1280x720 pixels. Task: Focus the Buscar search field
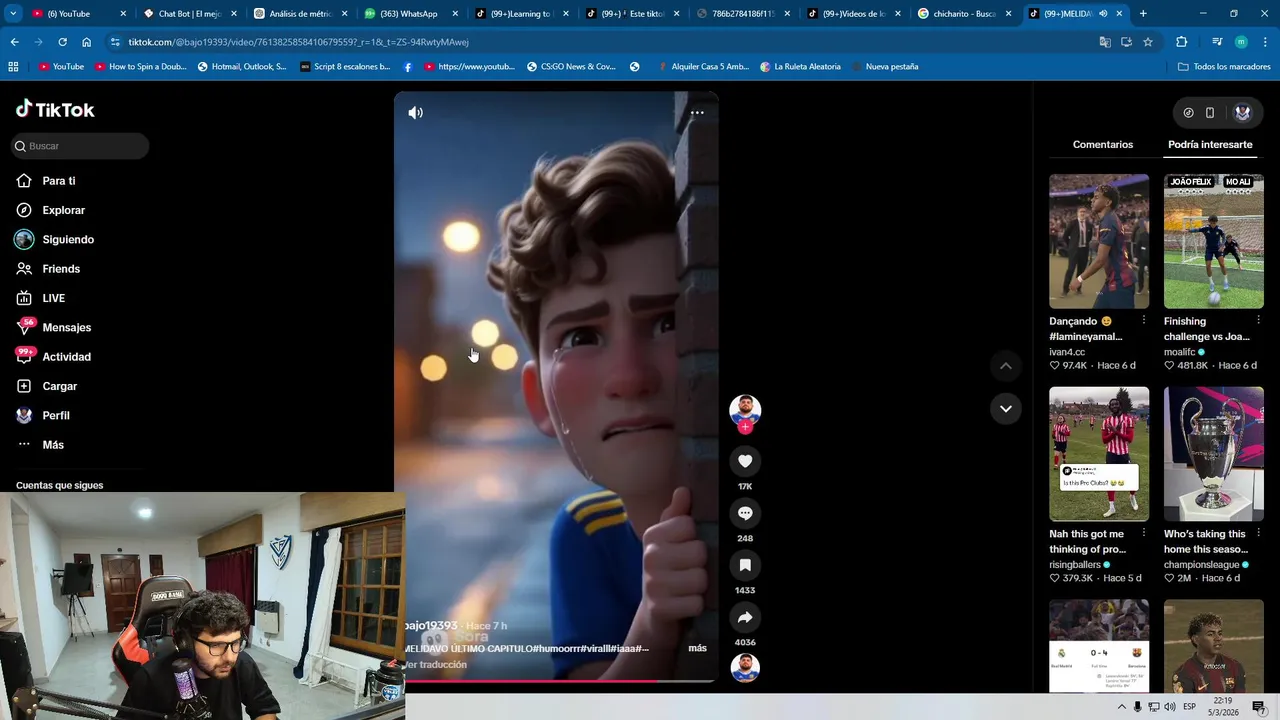[x=80, y=146]
